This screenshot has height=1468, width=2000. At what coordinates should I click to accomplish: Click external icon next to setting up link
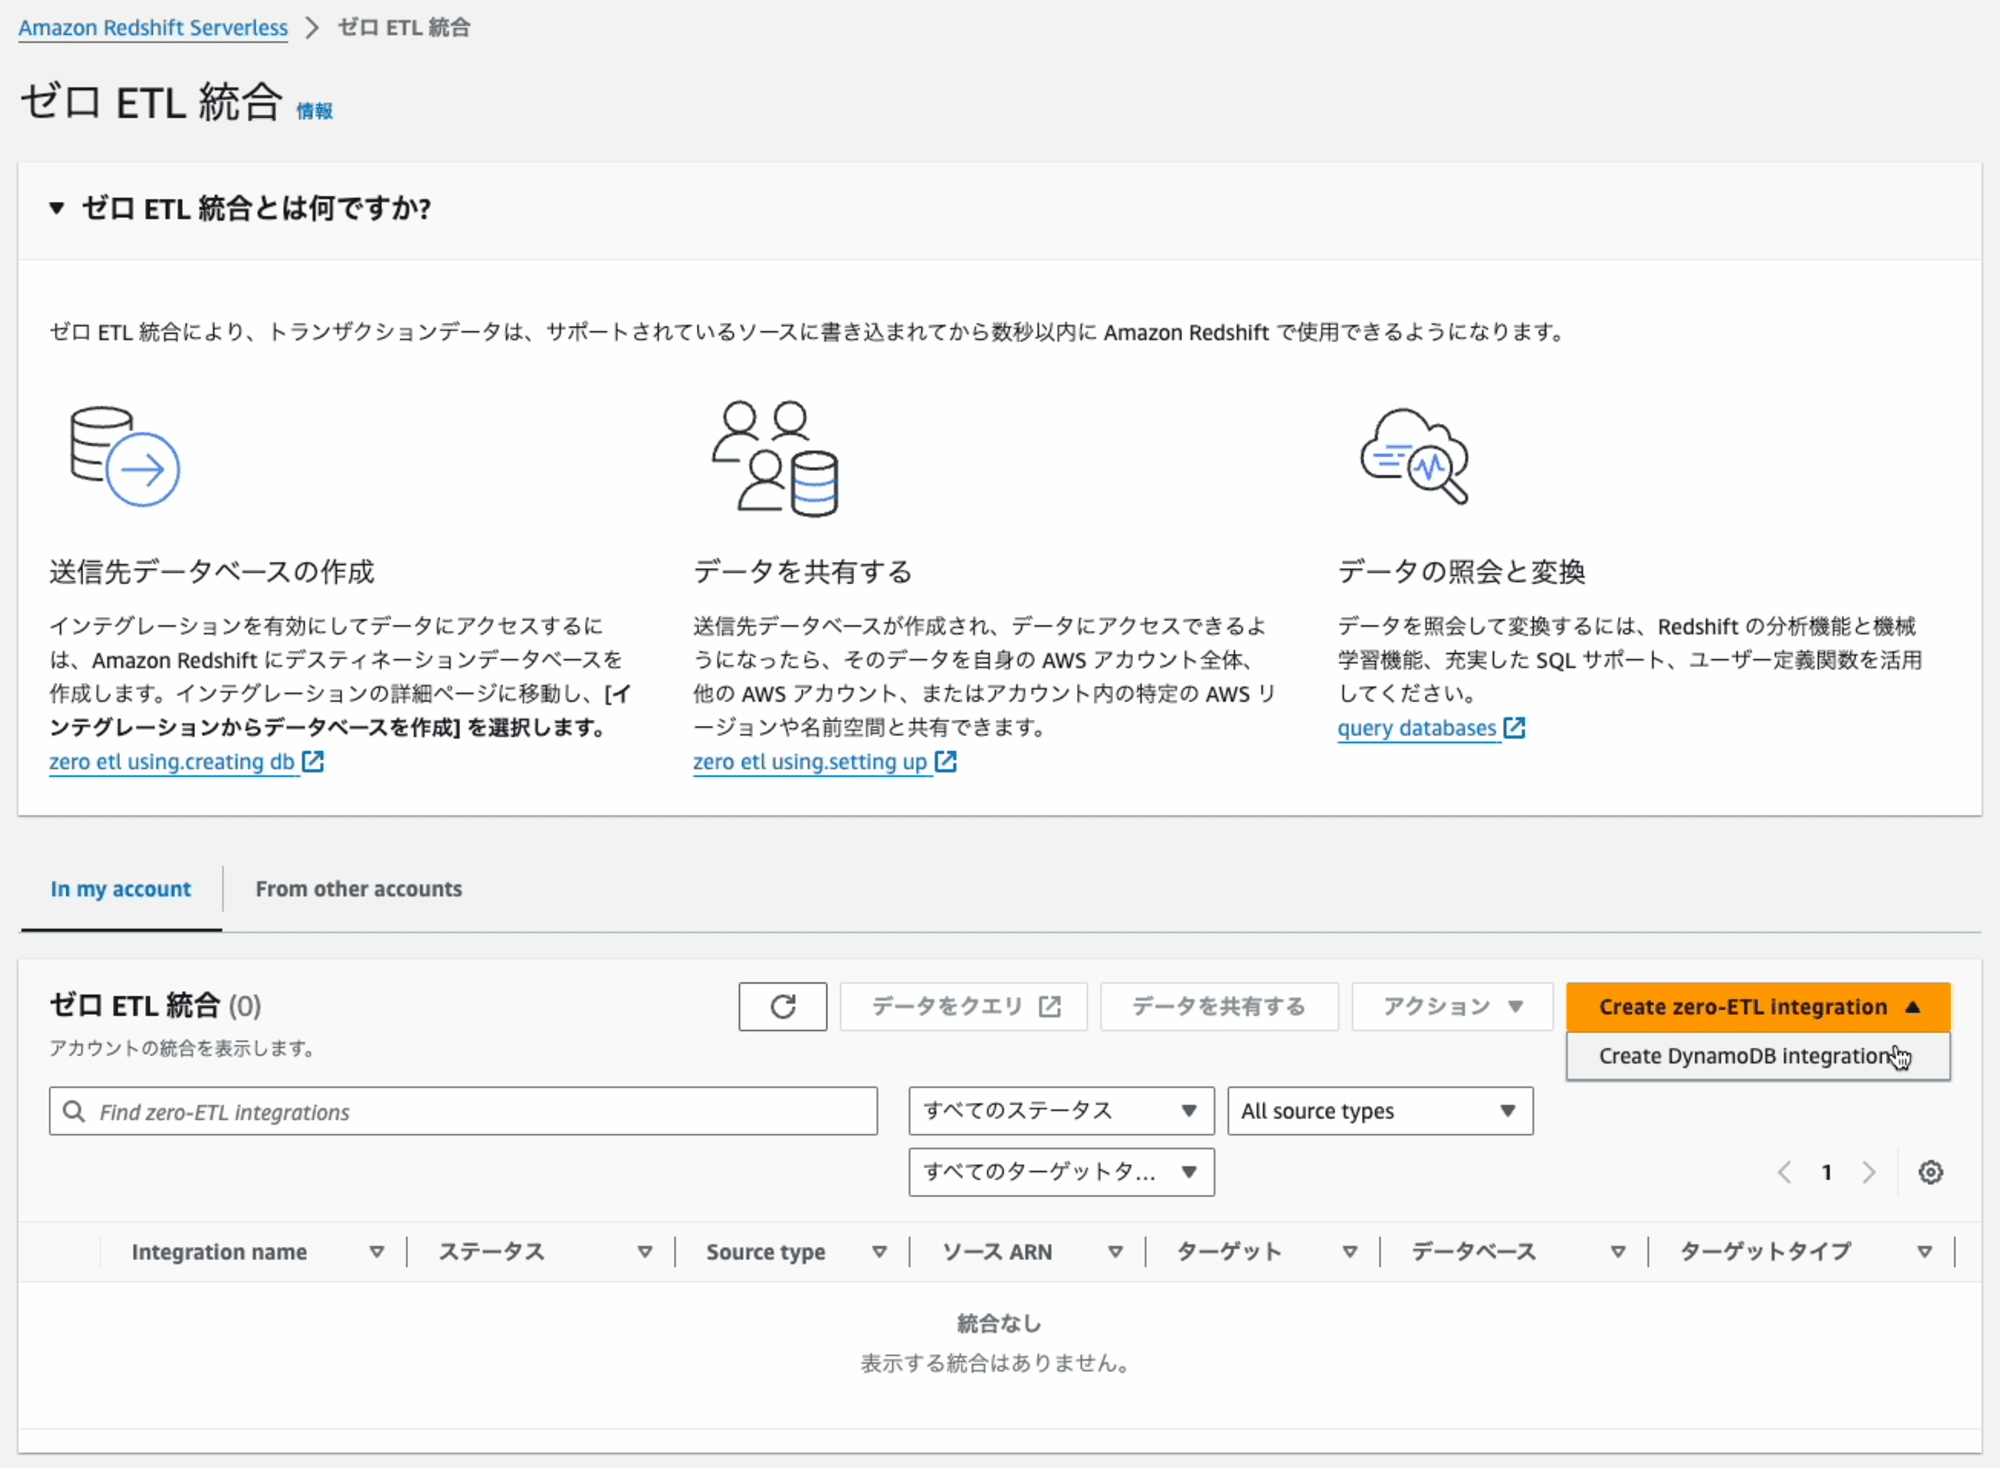point(946,761)
